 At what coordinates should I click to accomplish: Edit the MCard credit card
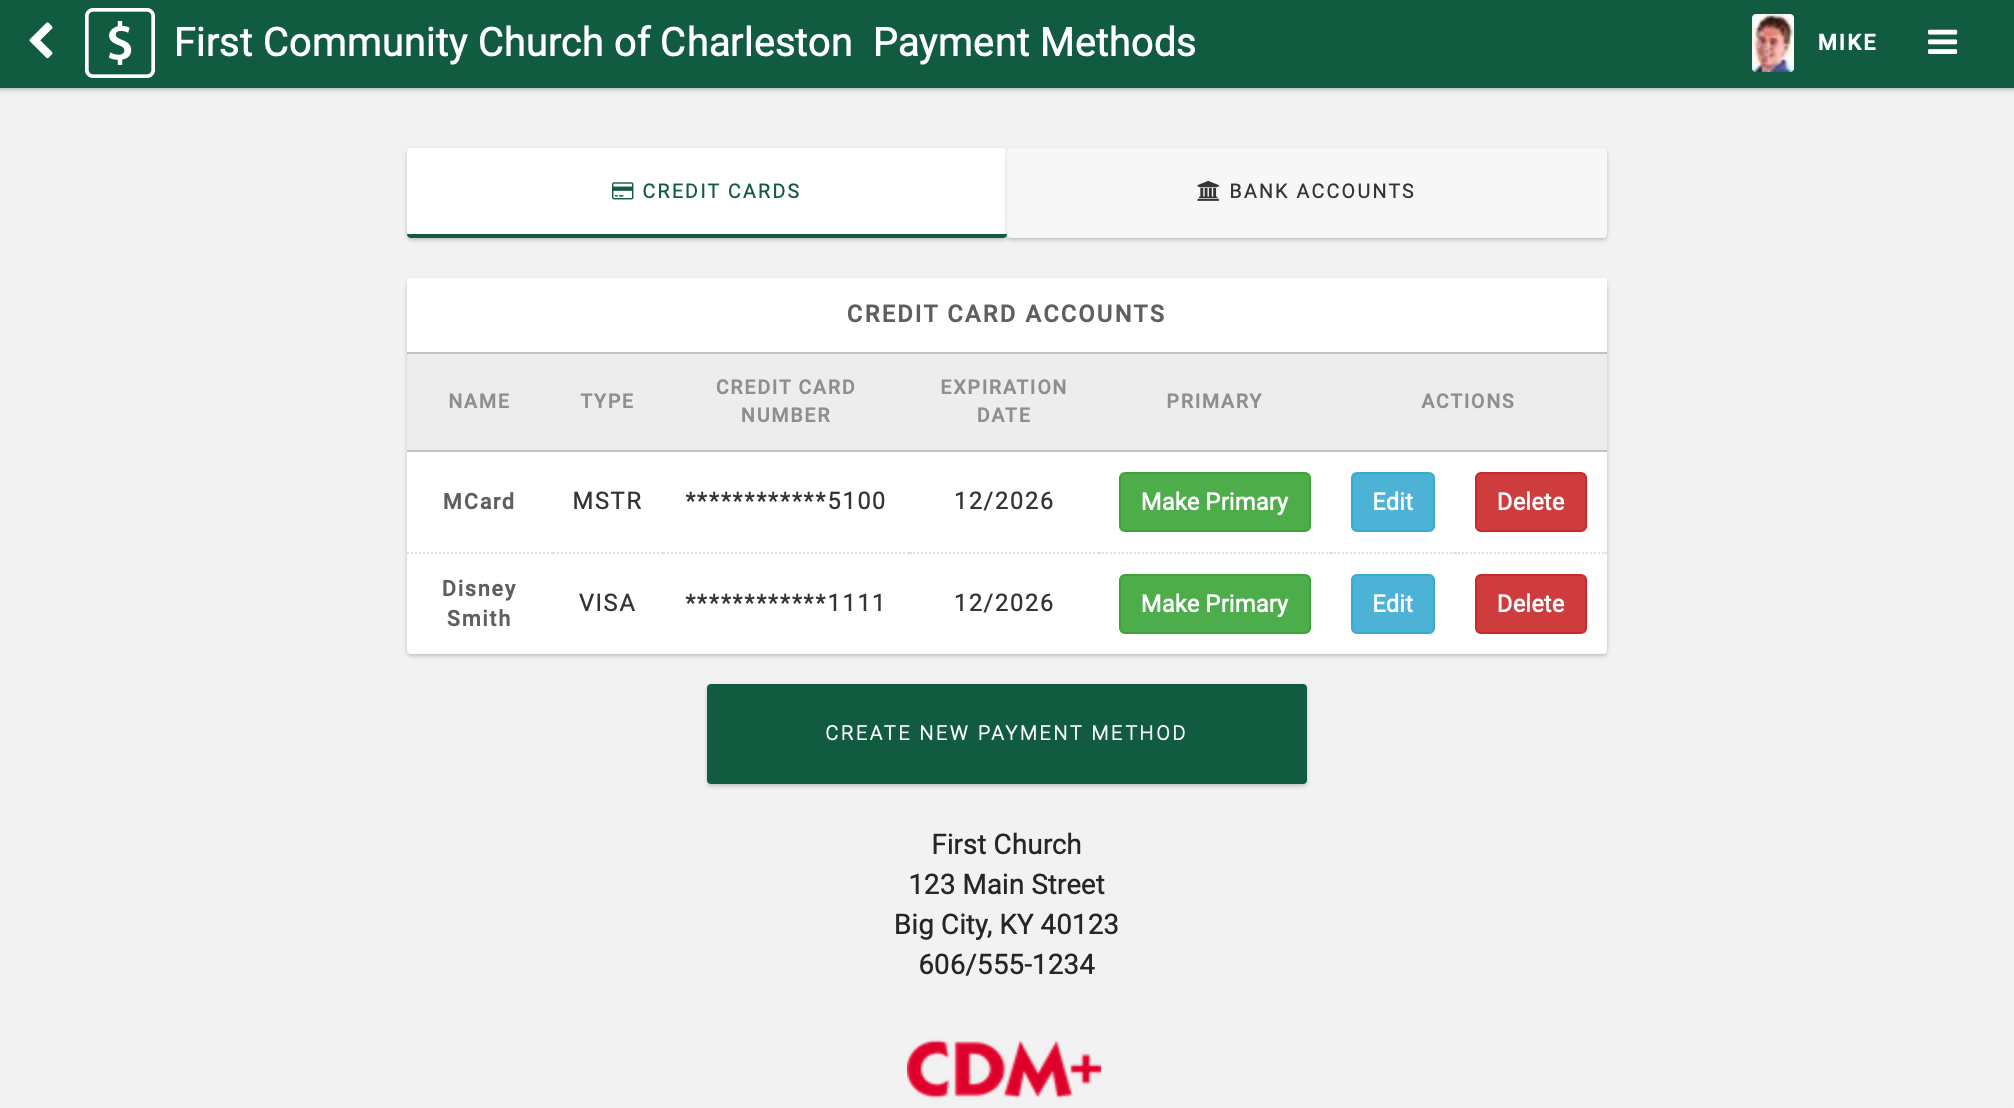[x=1392, y=502]
